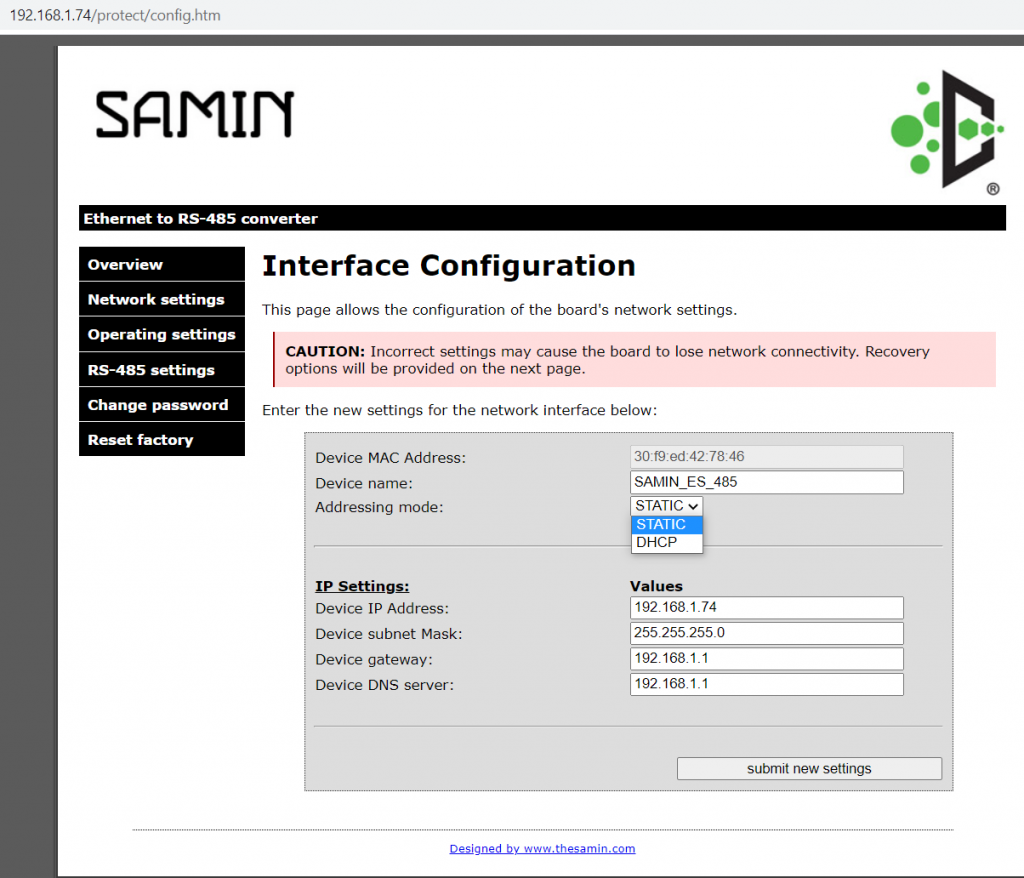
Task: Click the Device MAC Address: label
Action: pyautogui.click(x=391, y=457)
